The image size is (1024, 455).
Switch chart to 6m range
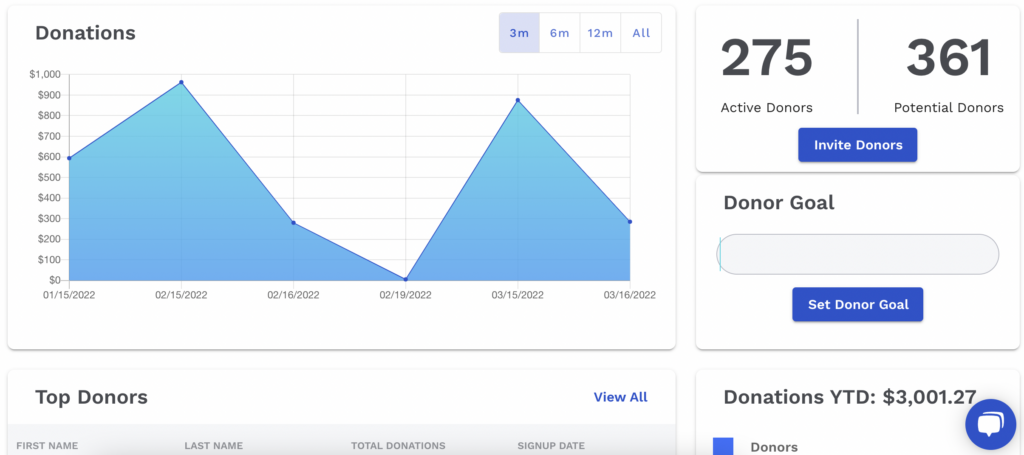click(x=559, y=33)
